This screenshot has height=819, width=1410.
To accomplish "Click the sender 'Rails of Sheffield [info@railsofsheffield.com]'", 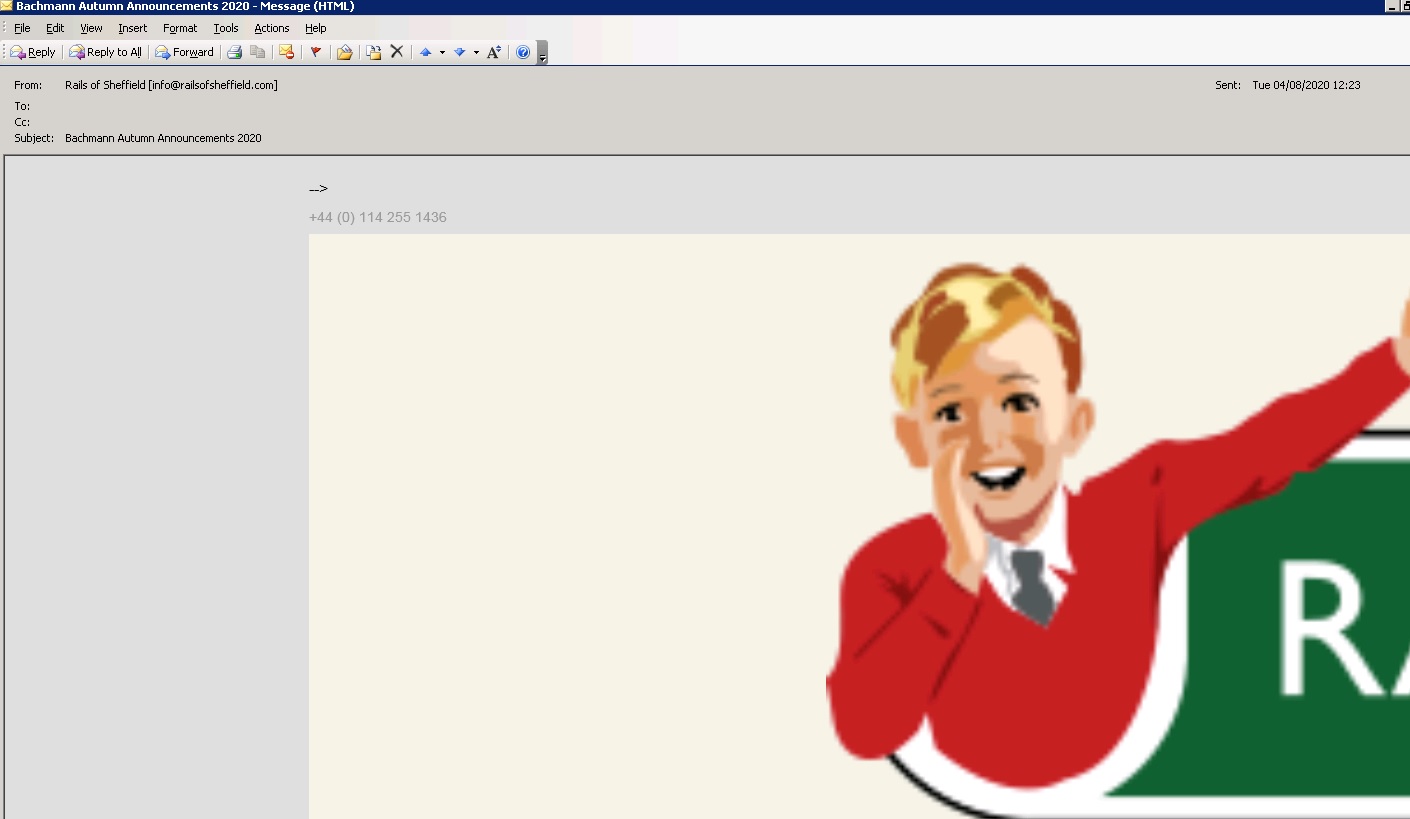I will pos(171,85).
